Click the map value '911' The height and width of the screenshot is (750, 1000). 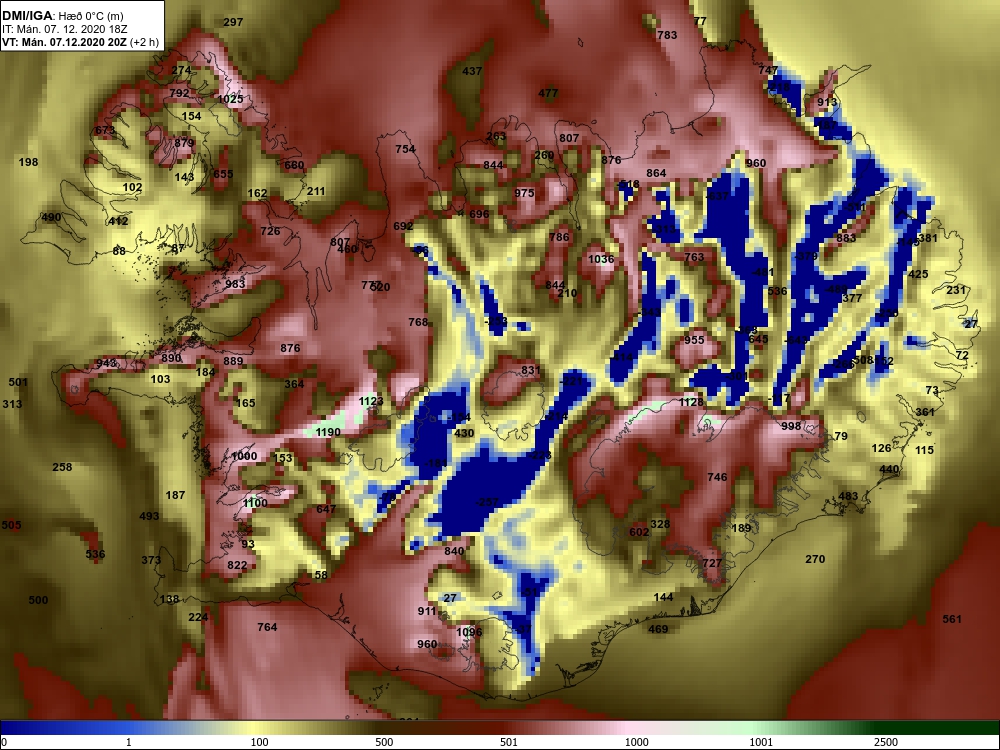[x=427, y=610]
